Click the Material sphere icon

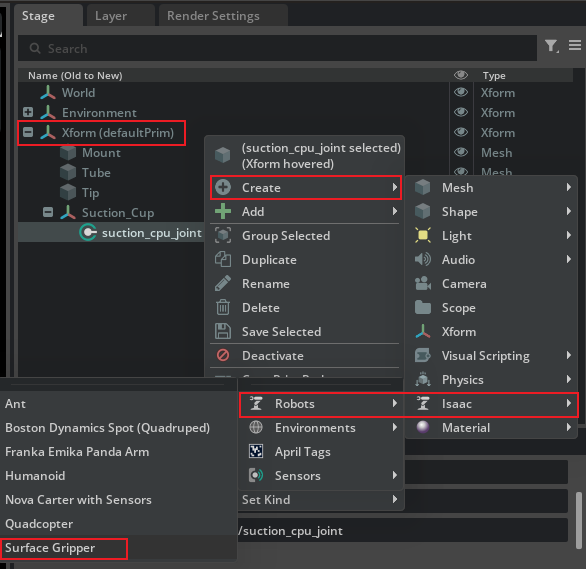point(423,427)
